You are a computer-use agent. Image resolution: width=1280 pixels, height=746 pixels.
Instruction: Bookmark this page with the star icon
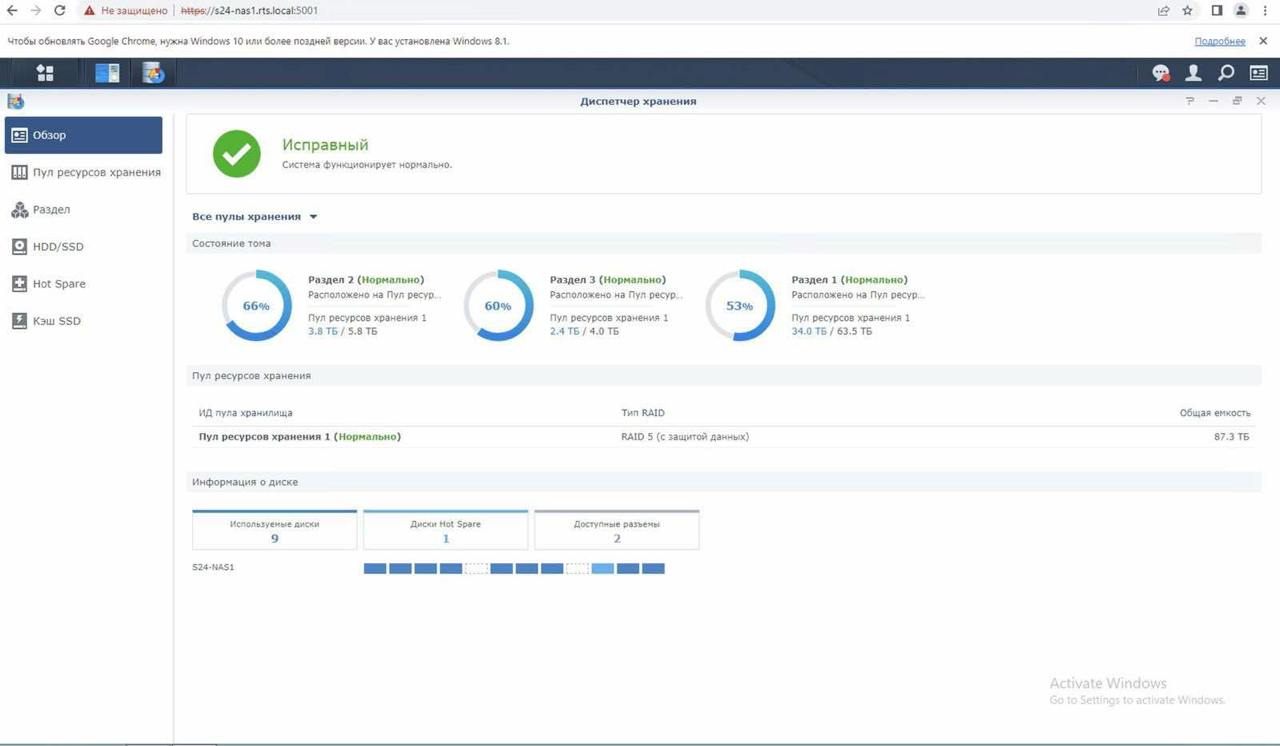[1188, 11]
